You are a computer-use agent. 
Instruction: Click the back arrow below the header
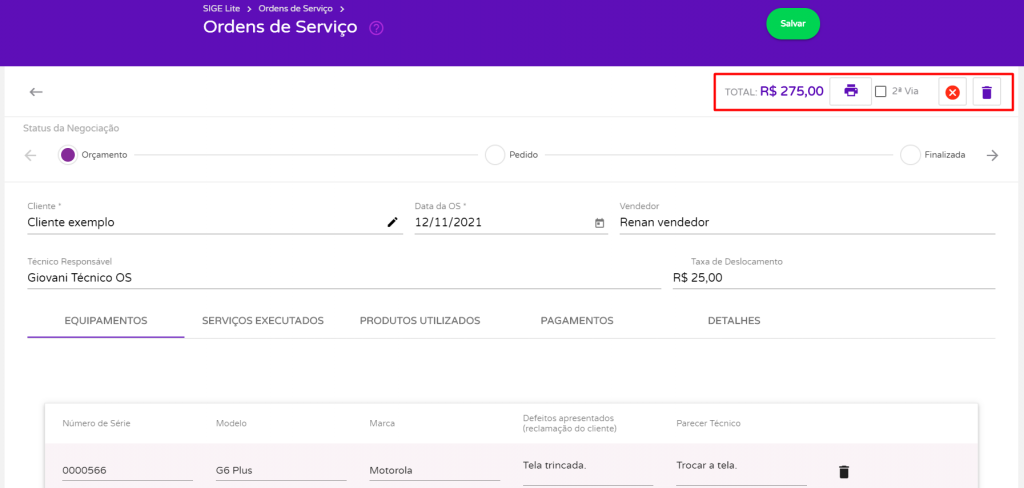(36, 92)
